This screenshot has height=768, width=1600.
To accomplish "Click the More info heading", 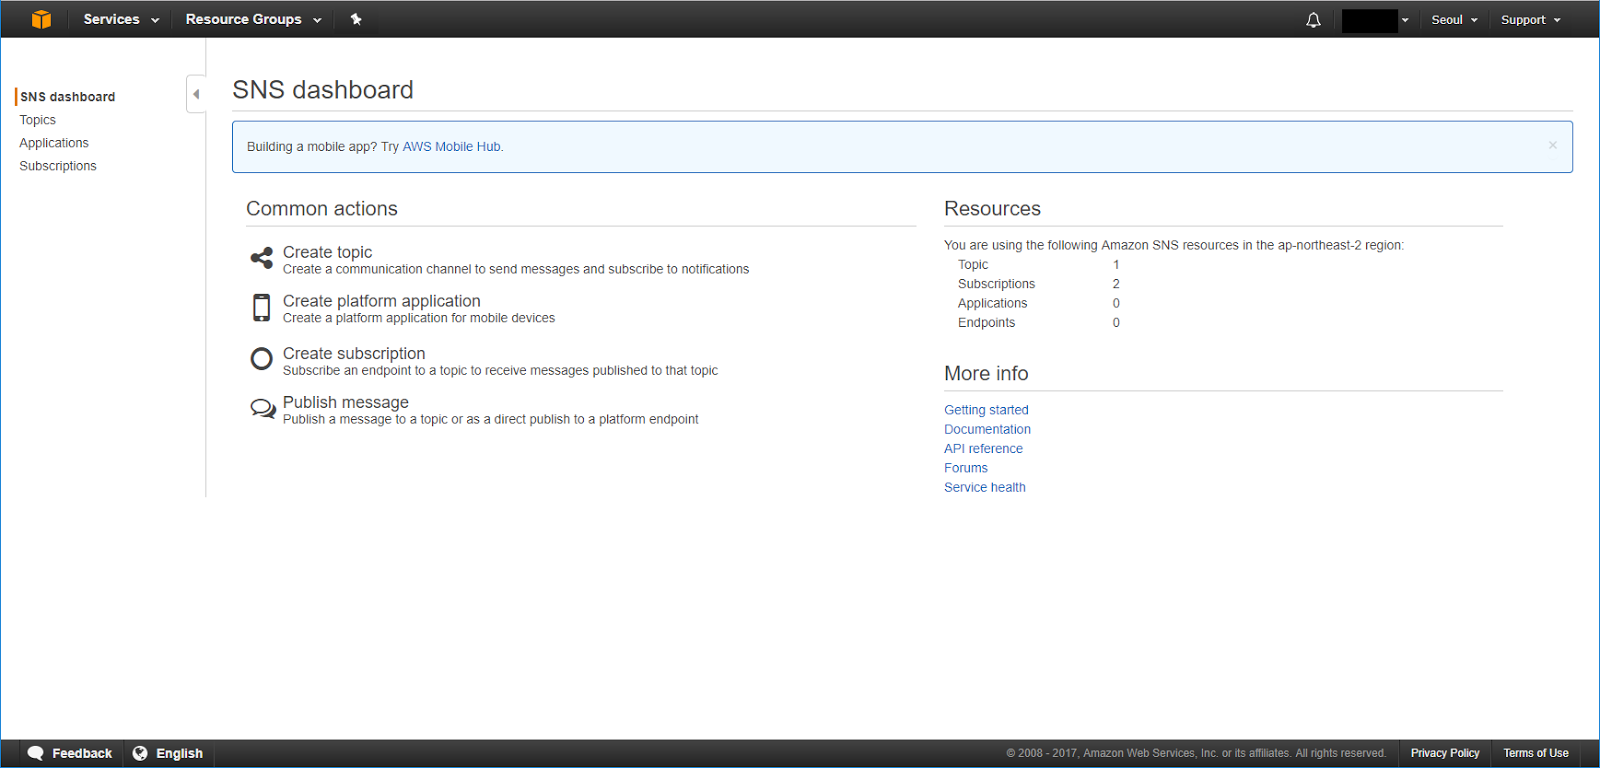I will [986, 373].
